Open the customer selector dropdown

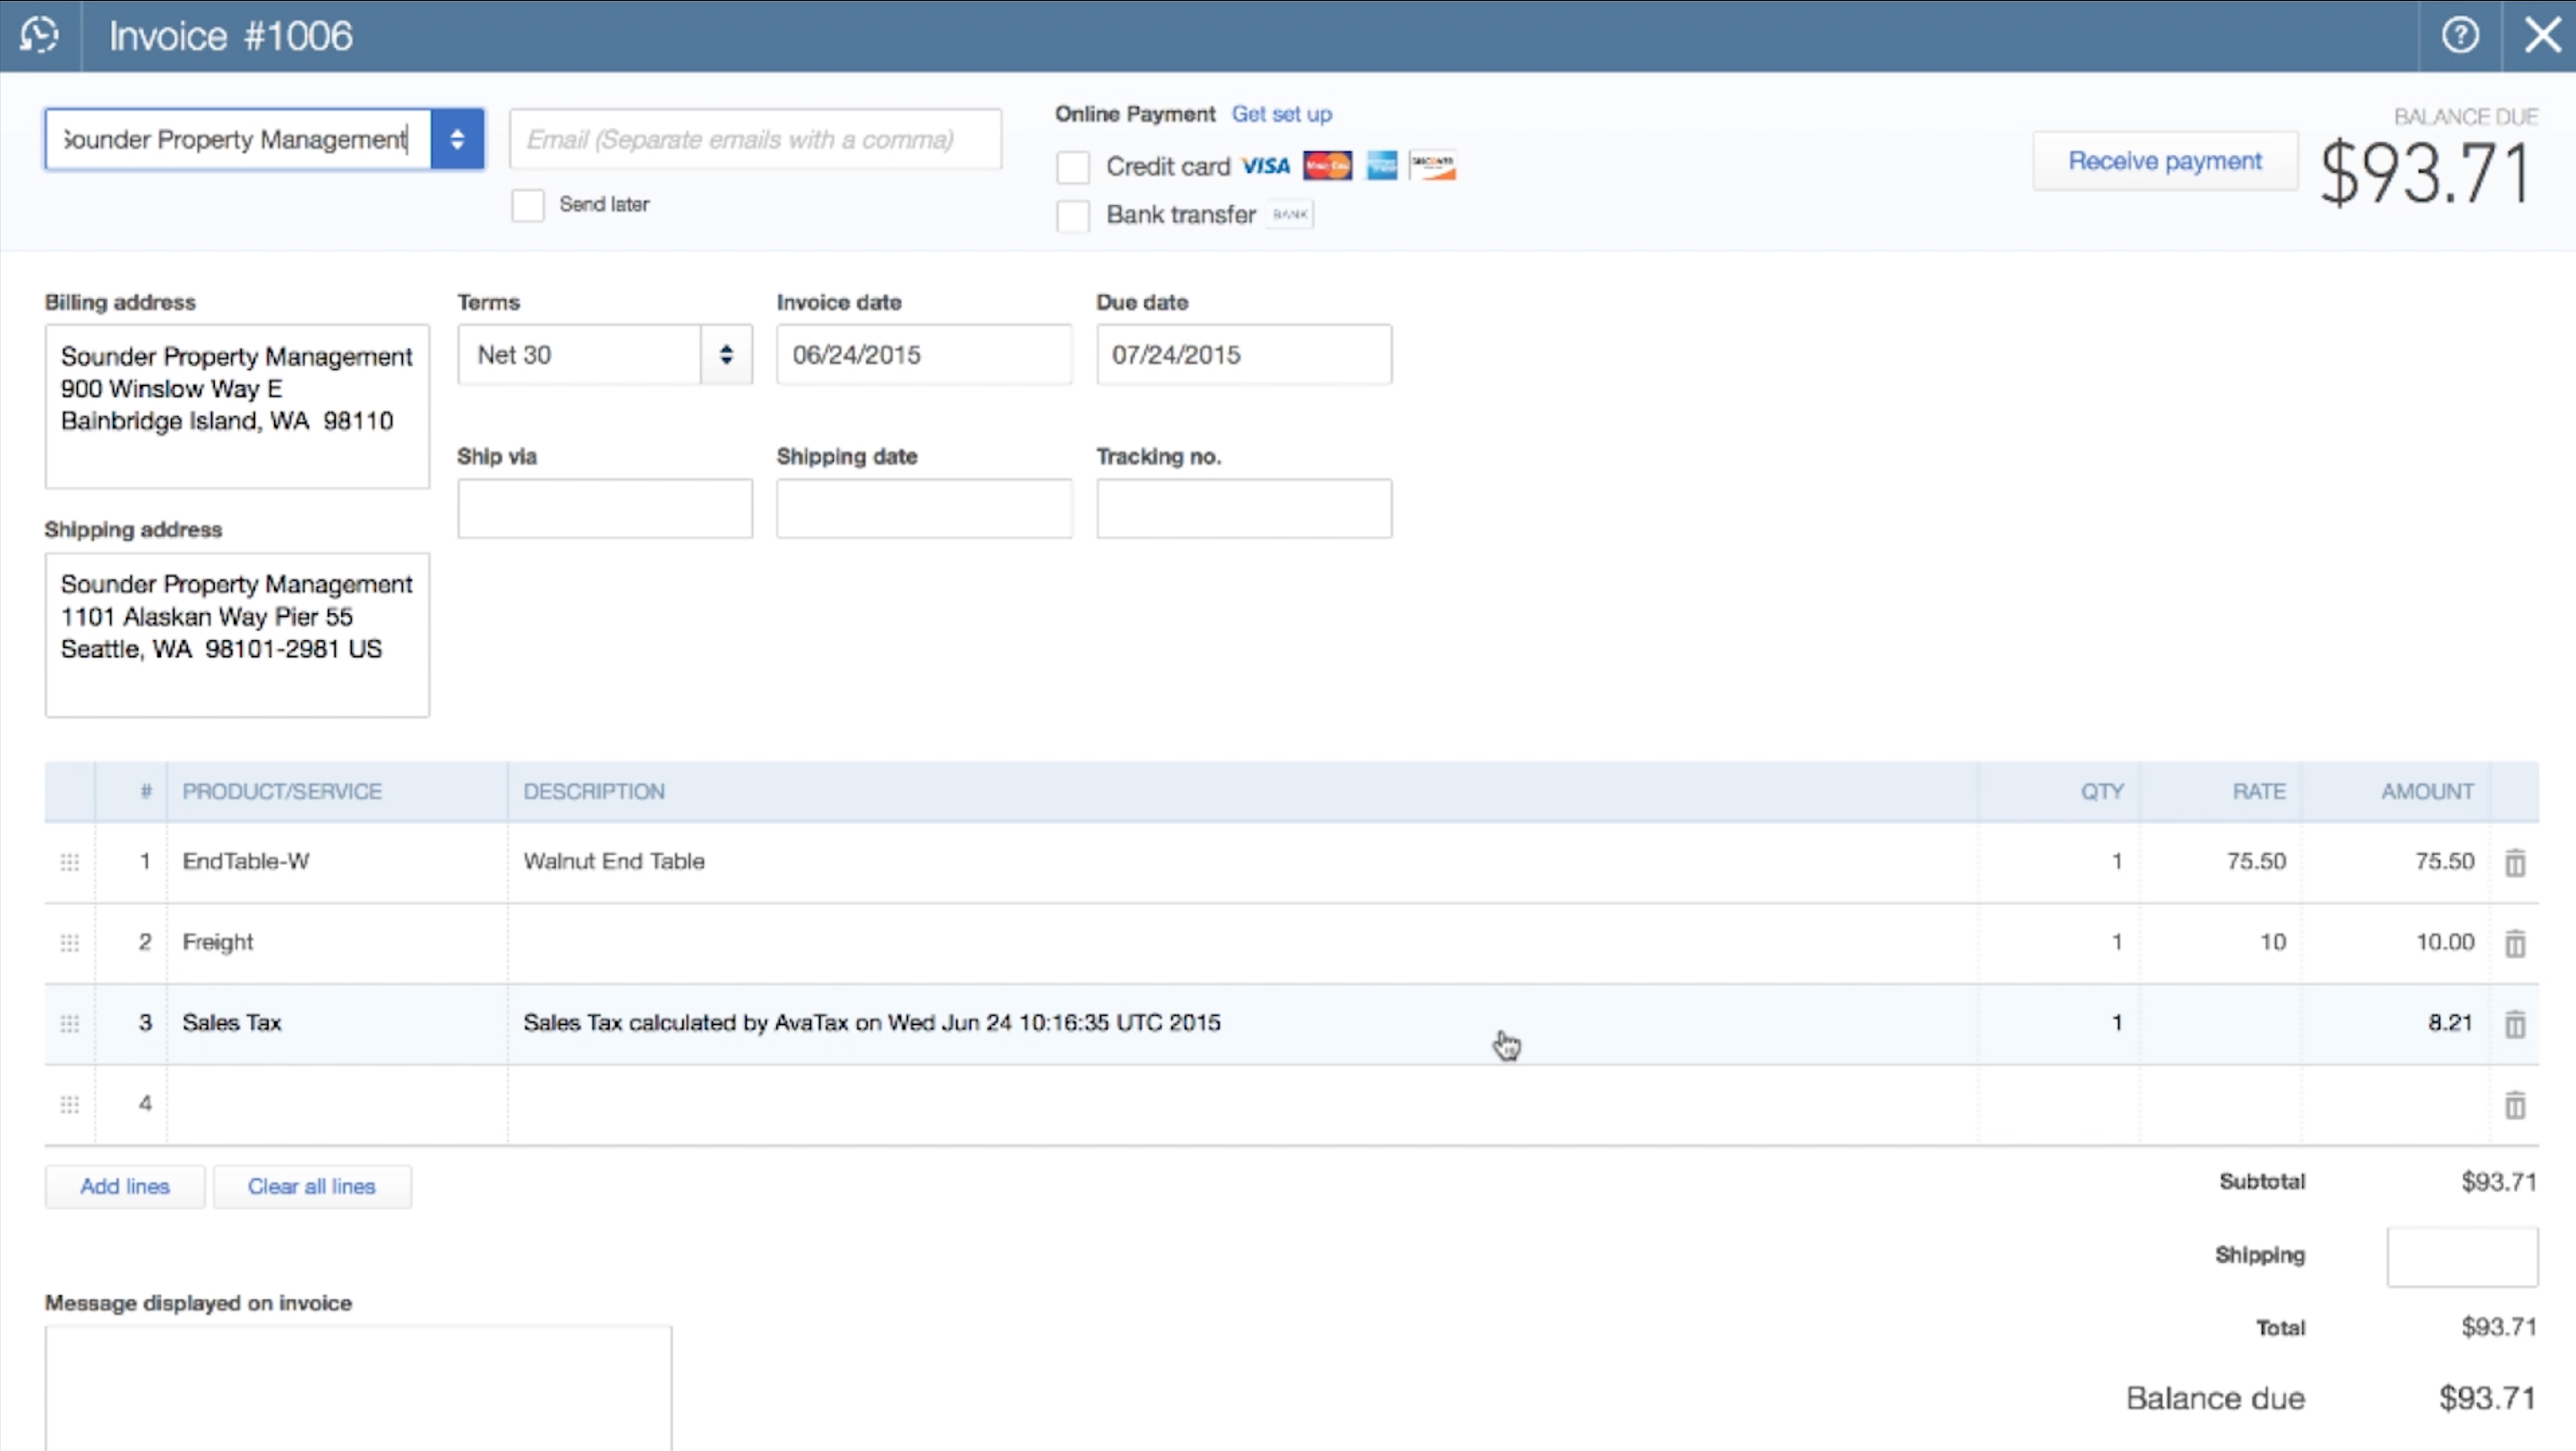457,139
